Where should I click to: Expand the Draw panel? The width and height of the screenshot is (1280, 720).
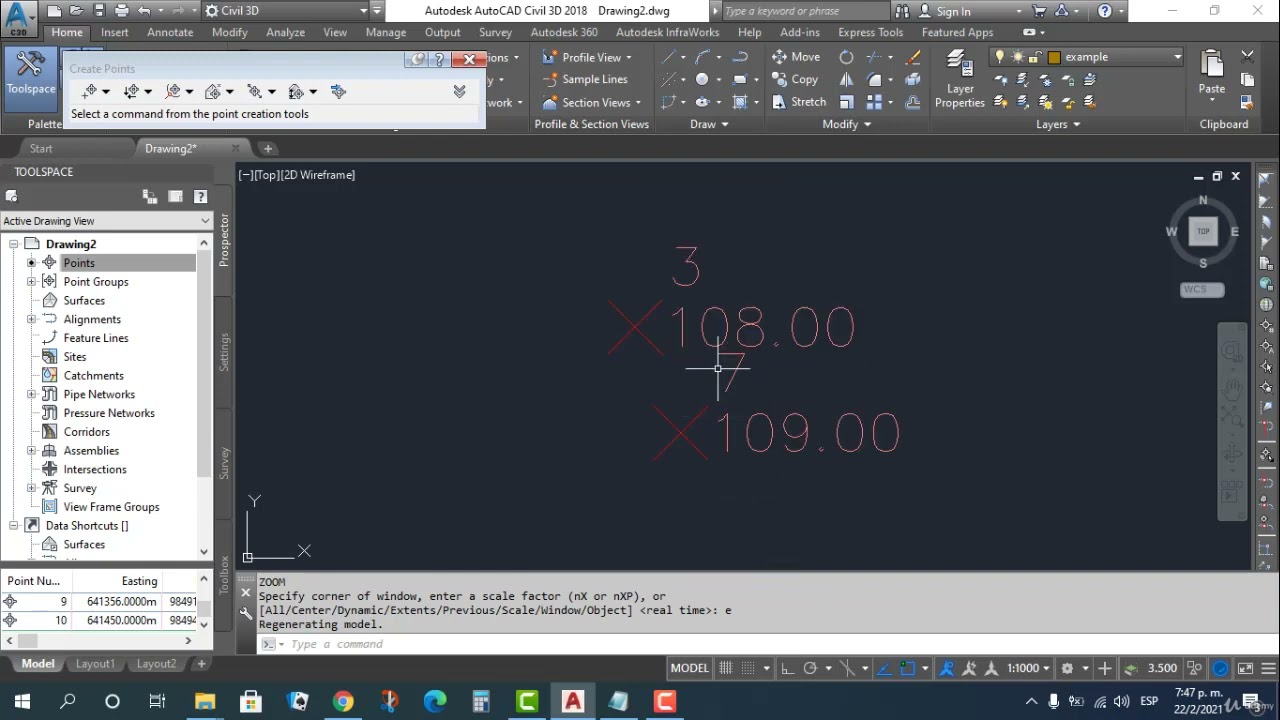tap(709, 124)
